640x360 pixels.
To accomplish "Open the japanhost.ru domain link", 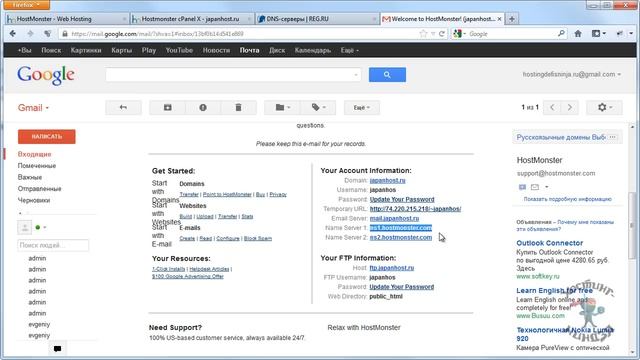I will point(387,180).
